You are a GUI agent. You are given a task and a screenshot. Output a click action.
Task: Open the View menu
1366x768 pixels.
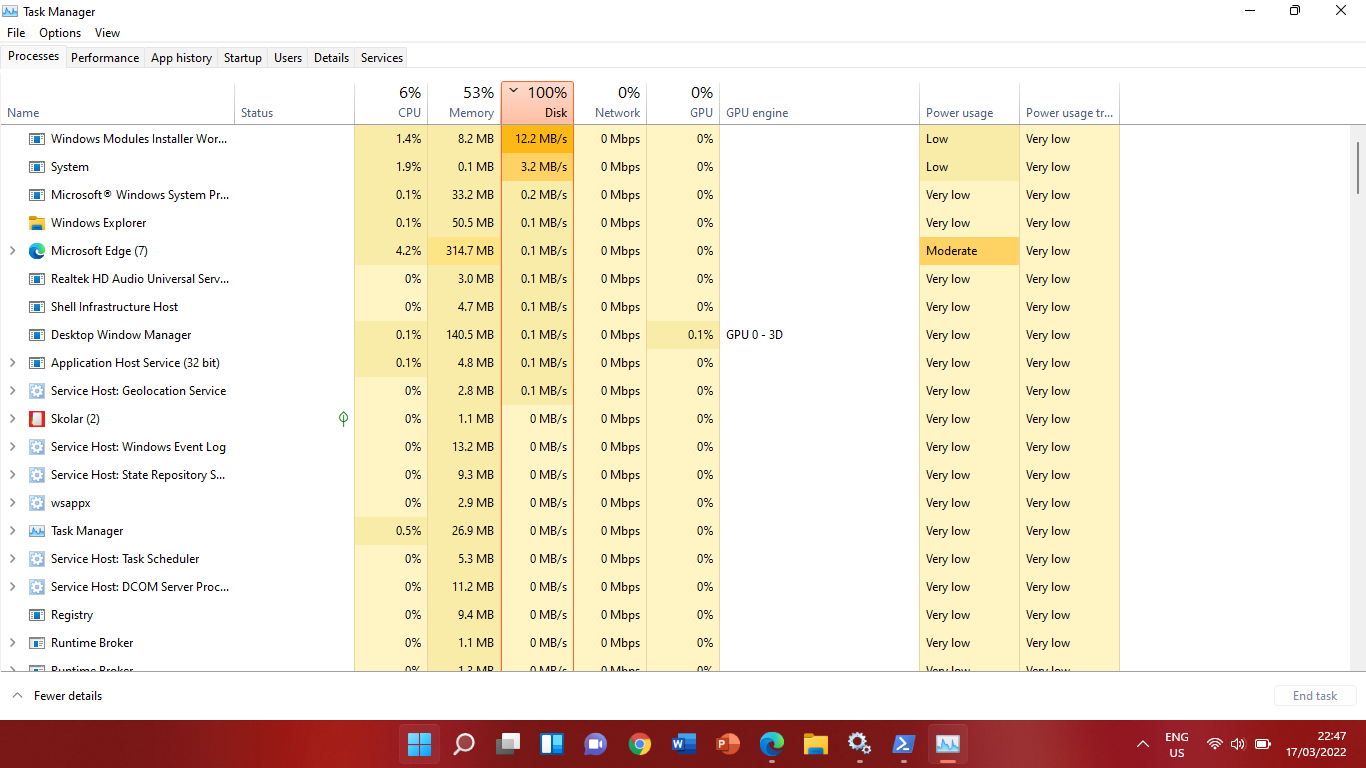click(x=108, y=33)
